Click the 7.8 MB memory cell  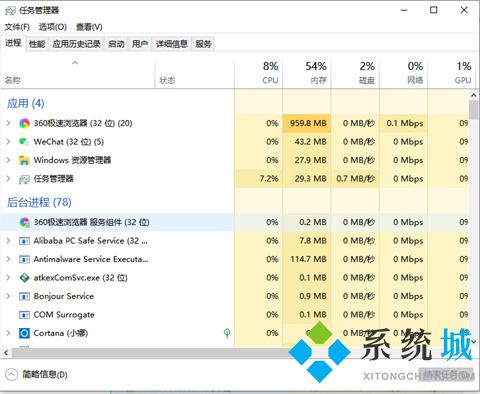click(x=307, y=241)
